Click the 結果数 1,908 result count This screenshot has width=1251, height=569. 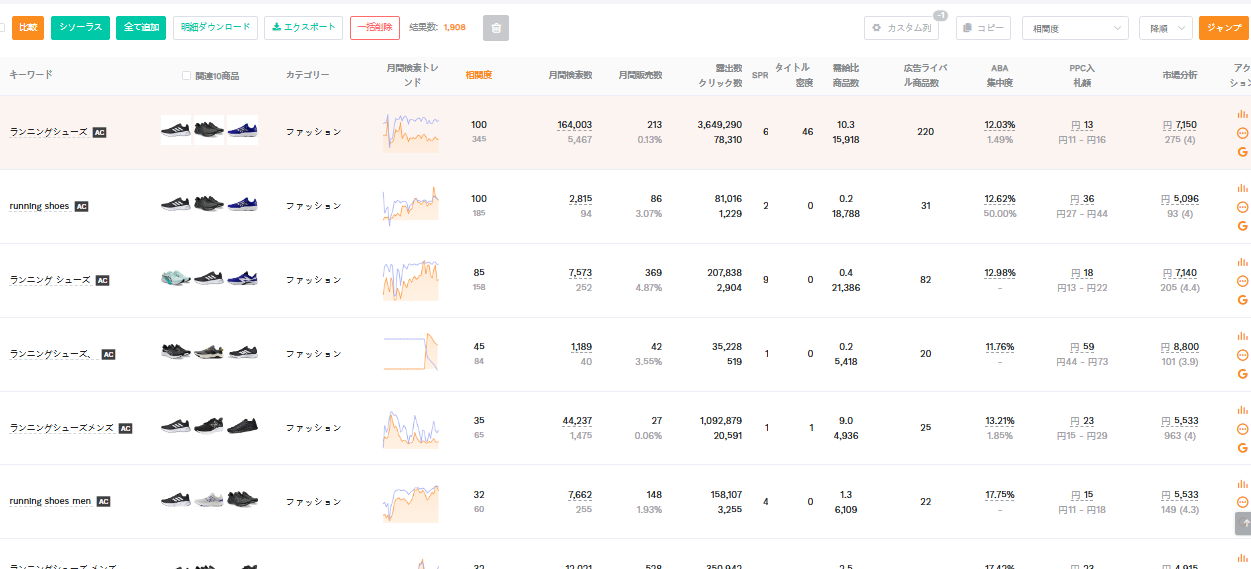[437, 28]
